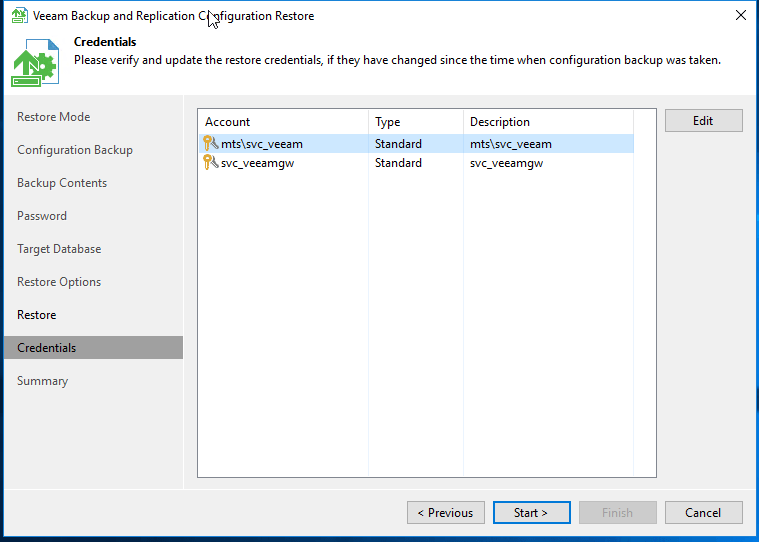Click Start to begin the restore

tap(531, 513)
